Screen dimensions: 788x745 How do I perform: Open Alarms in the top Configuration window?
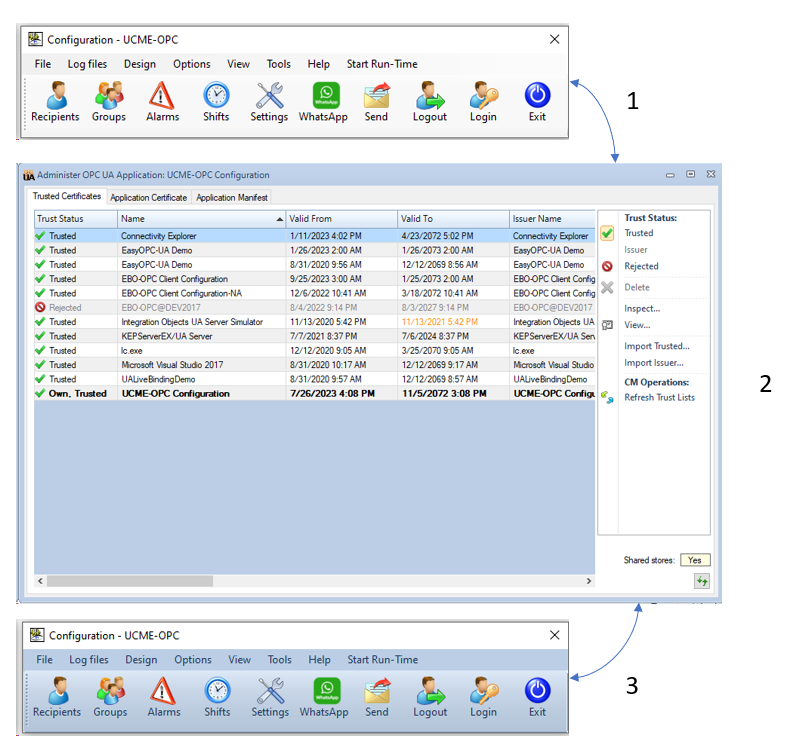(162, 102)
